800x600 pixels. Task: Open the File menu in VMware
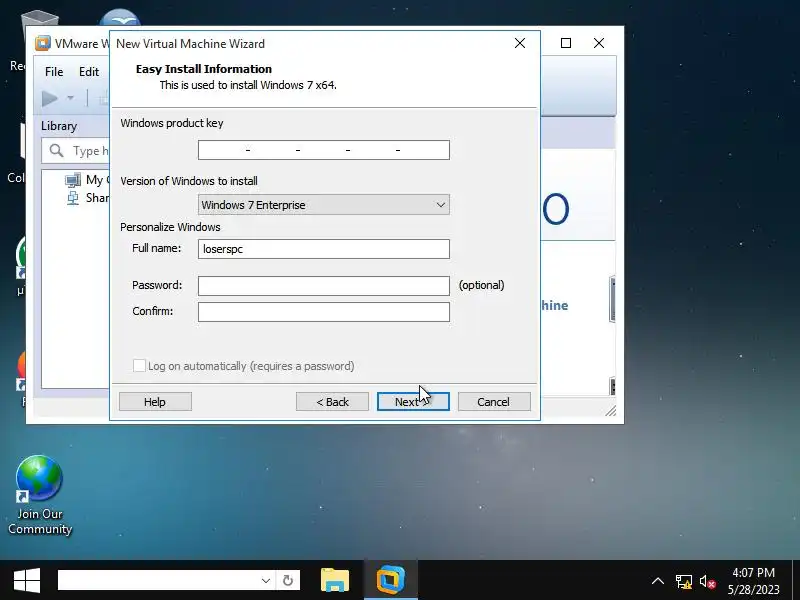click(x=54, y=72)
